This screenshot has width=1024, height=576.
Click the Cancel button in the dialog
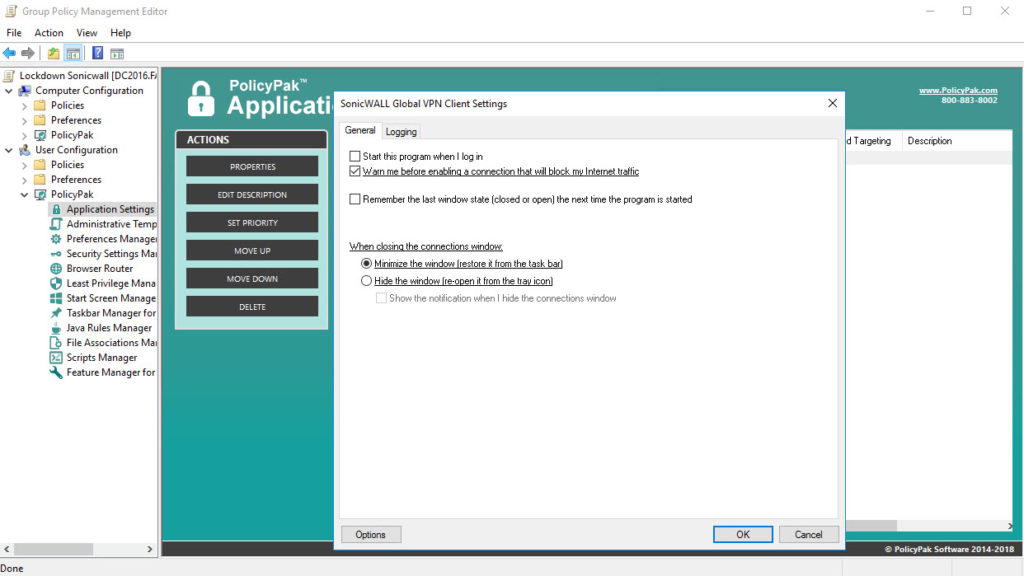[x=808, y=534]
